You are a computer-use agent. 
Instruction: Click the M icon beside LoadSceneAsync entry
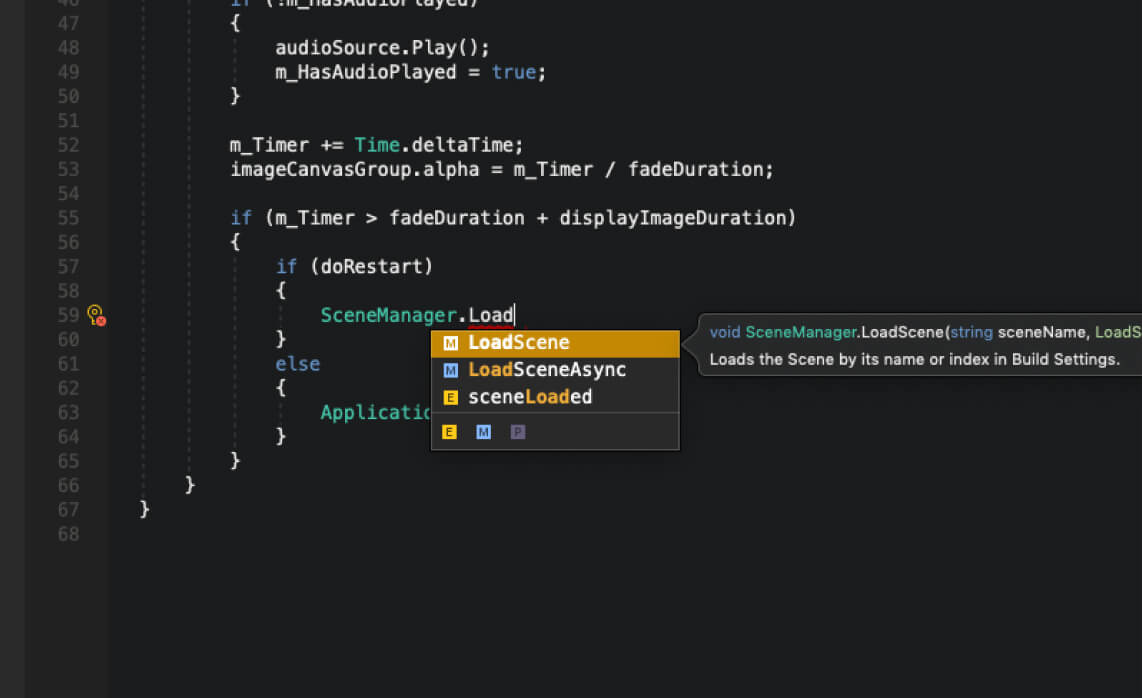449,369
